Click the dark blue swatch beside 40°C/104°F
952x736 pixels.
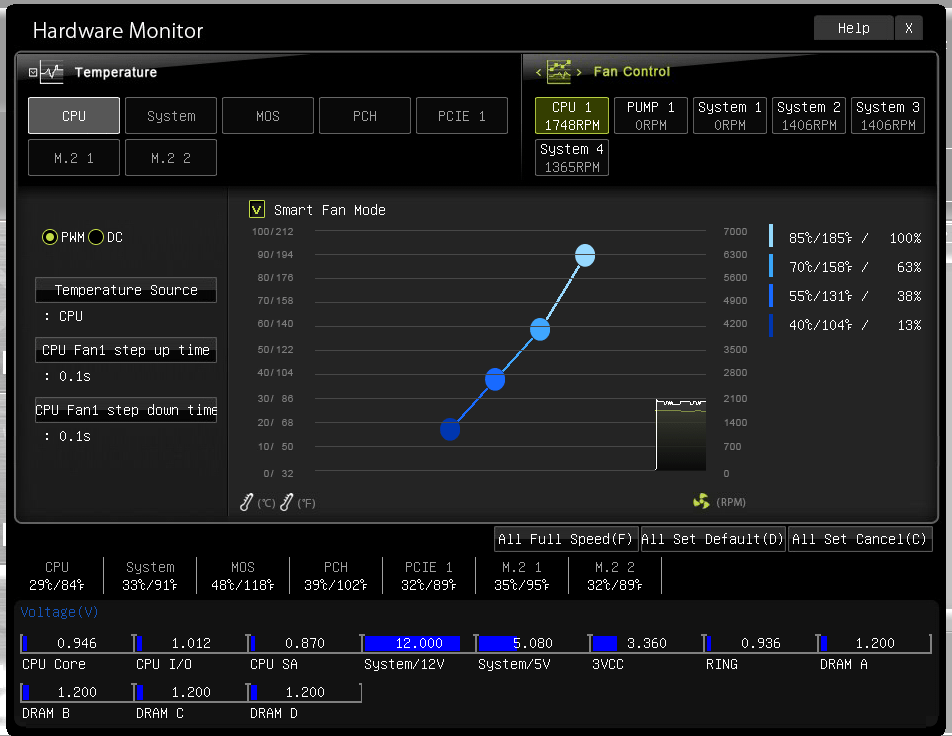[771, 325]
